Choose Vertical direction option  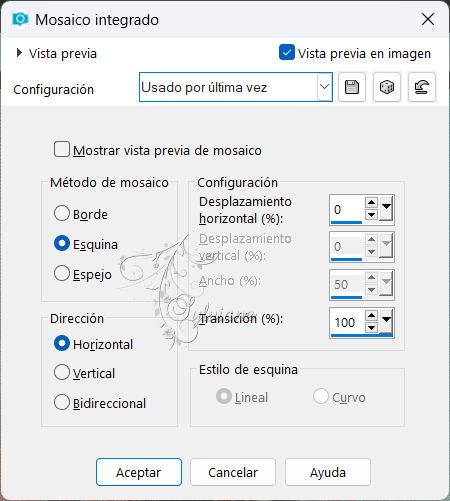tap(62, 372)
